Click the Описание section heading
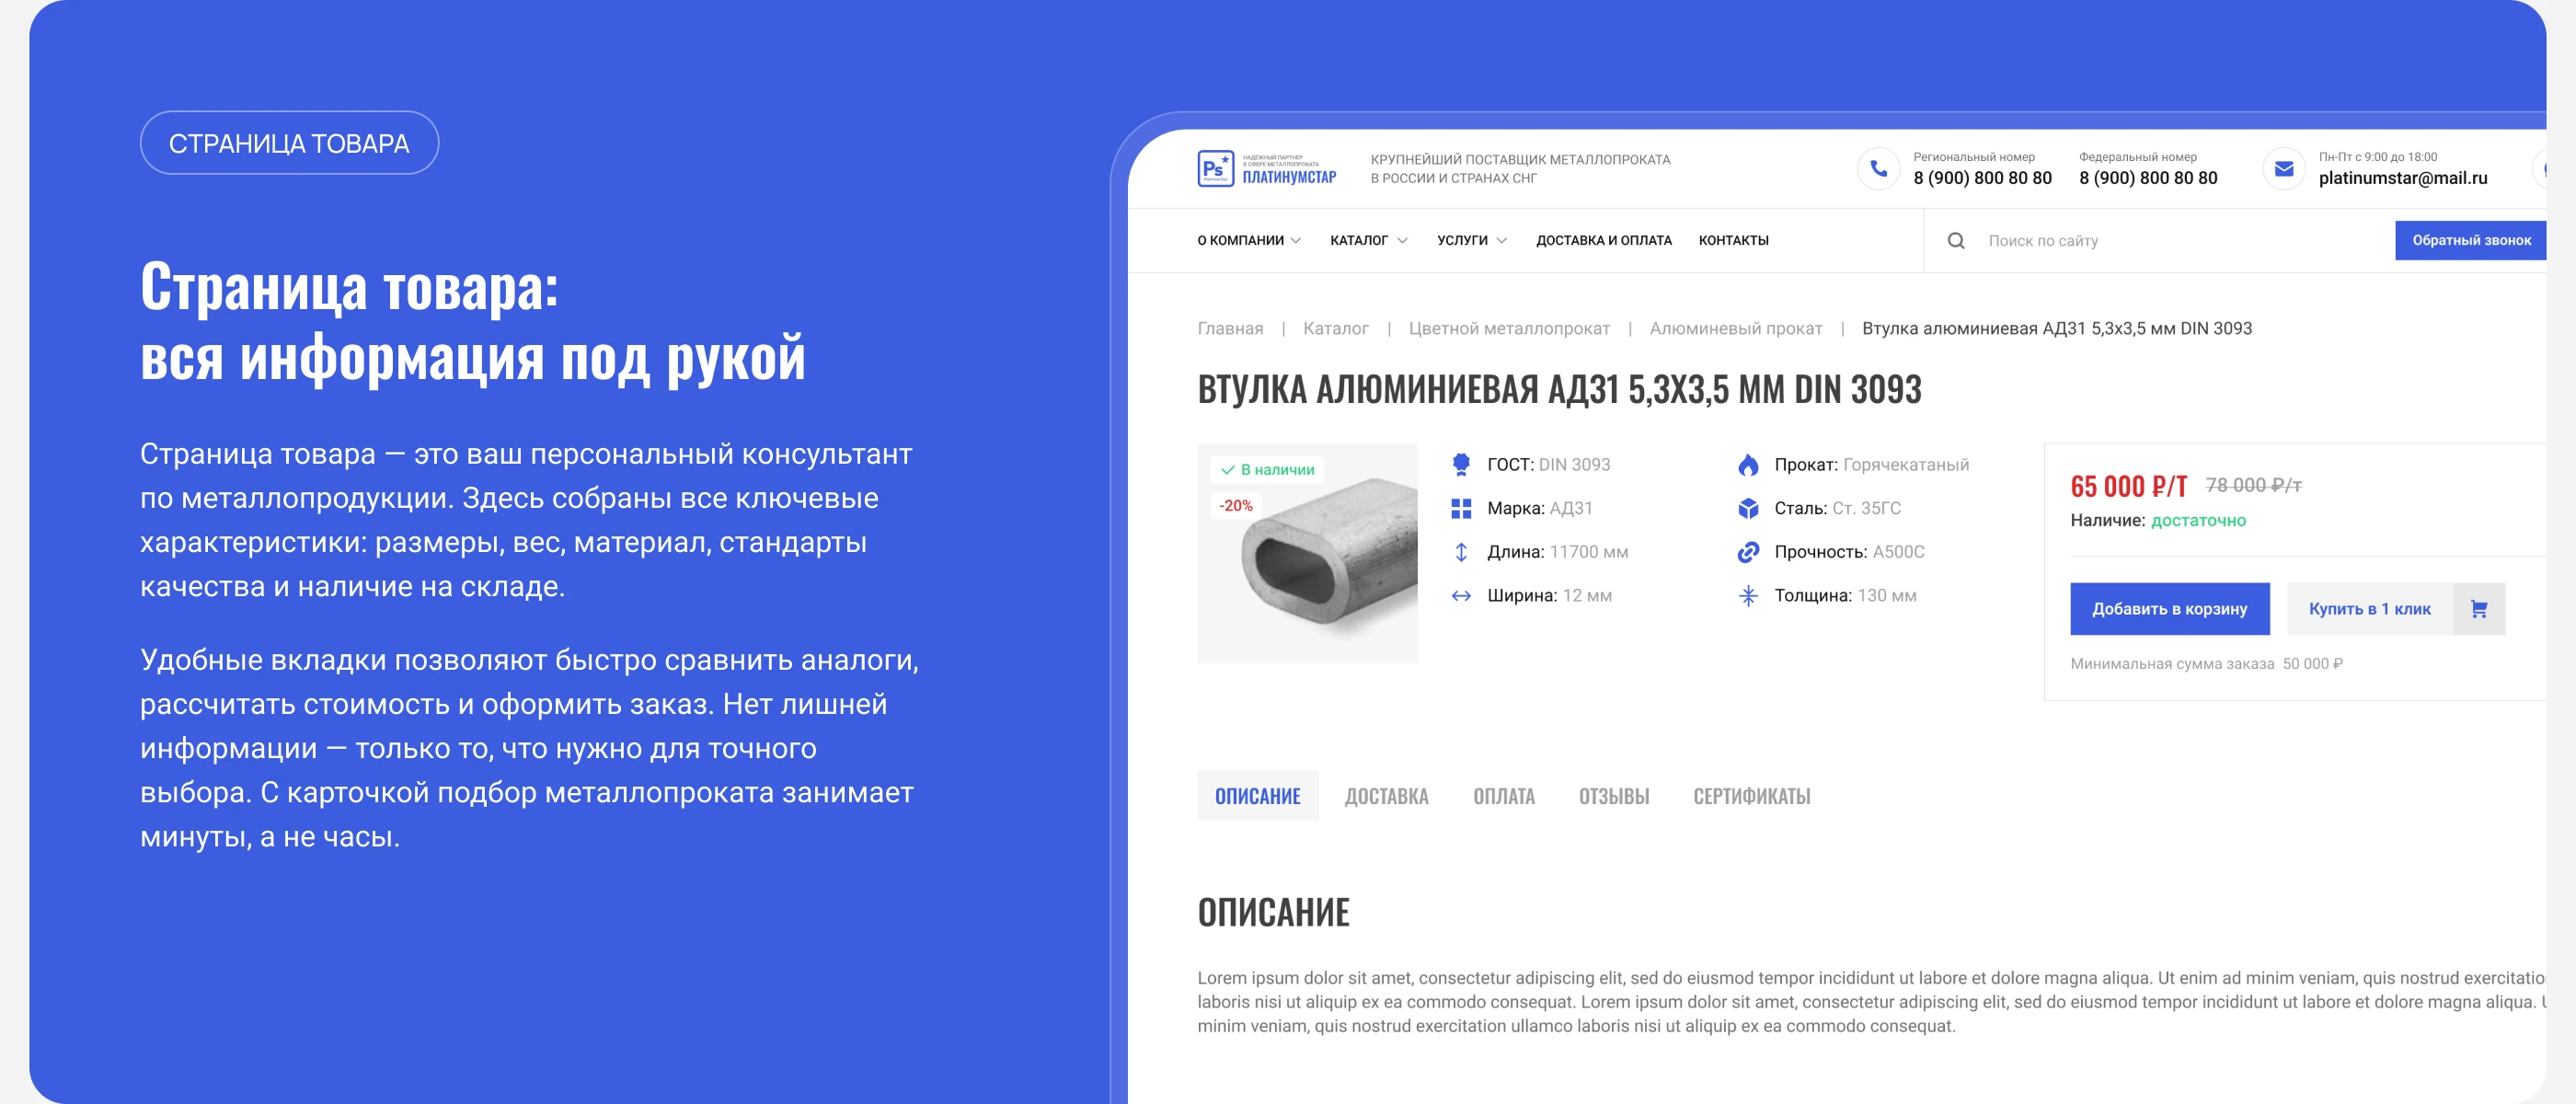The width and height of the screenshot is (2576, 1104). [1273, 912]
